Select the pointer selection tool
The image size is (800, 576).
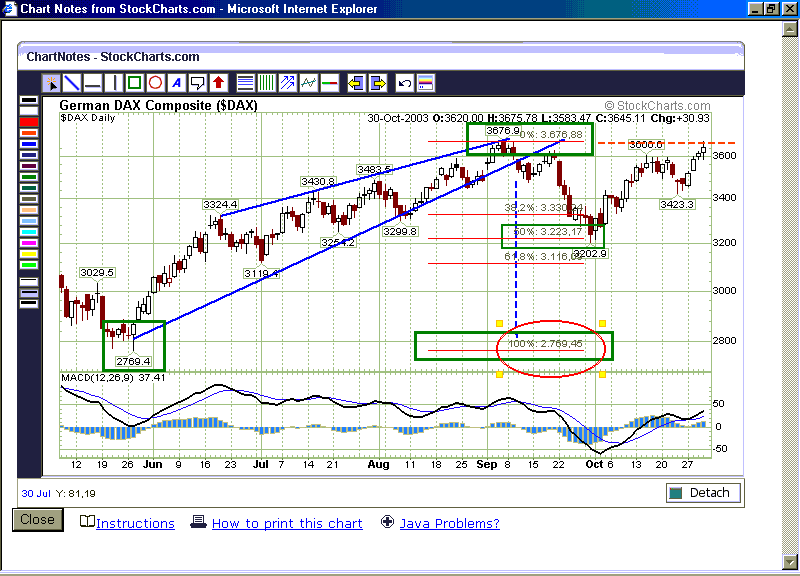51,83
